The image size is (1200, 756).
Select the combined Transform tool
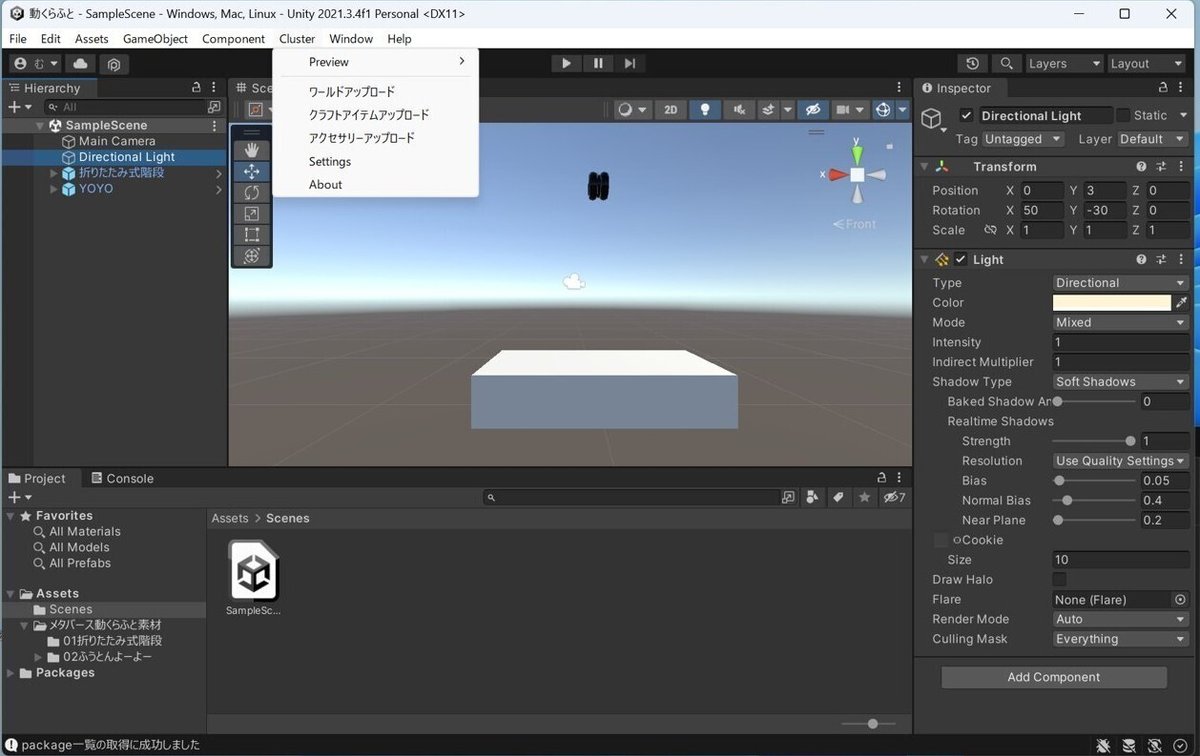tap(251, 256)
